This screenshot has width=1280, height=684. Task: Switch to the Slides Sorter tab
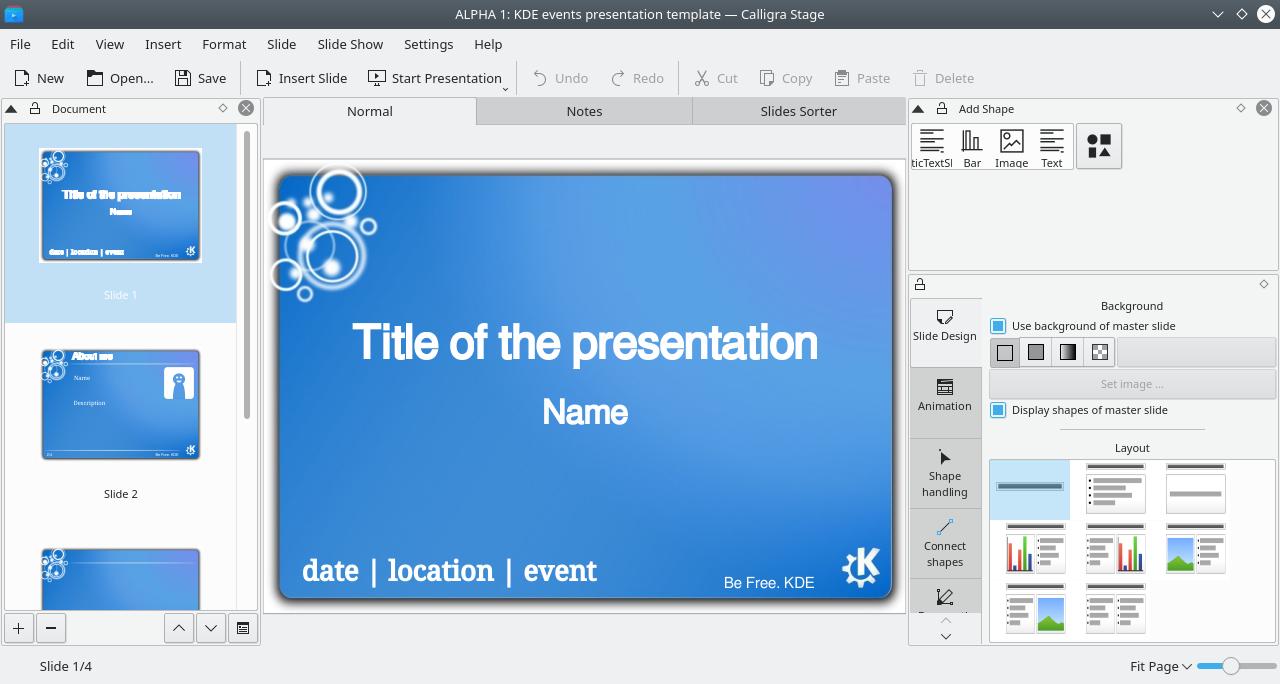[797, 111]
